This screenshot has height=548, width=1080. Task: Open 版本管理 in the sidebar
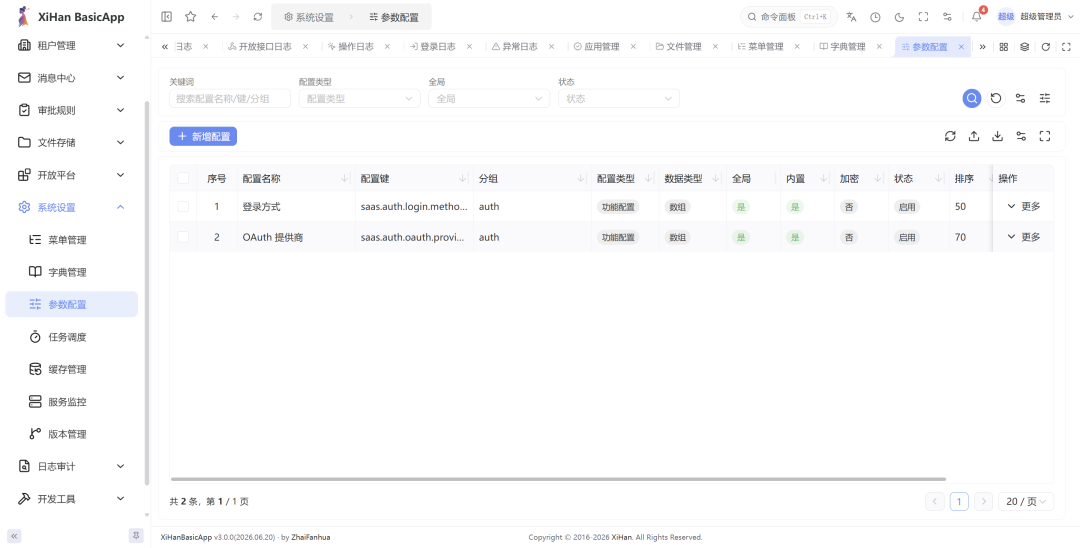click(72, 434)
